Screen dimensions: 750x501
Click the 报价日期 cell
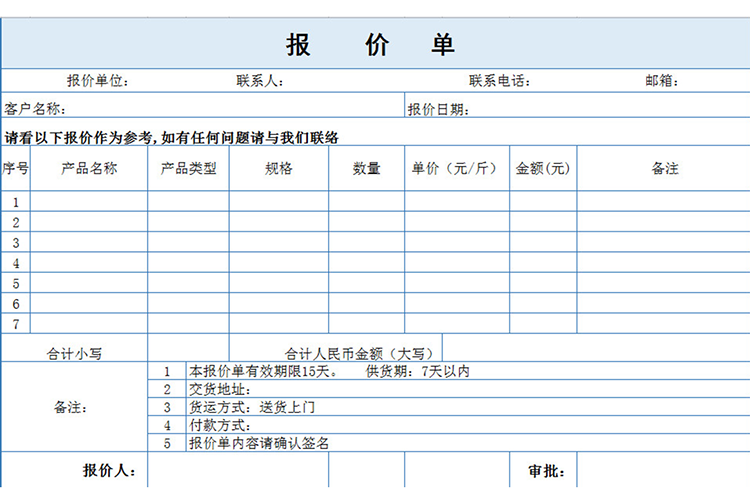438,109
